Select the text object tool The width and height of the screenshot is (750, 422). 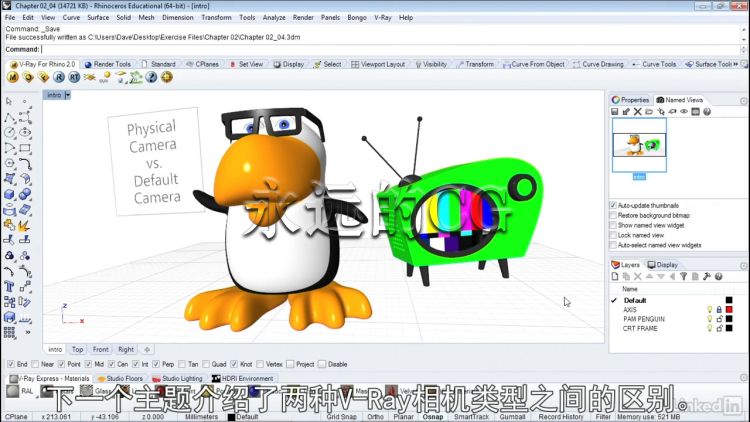tap(9, 287)
